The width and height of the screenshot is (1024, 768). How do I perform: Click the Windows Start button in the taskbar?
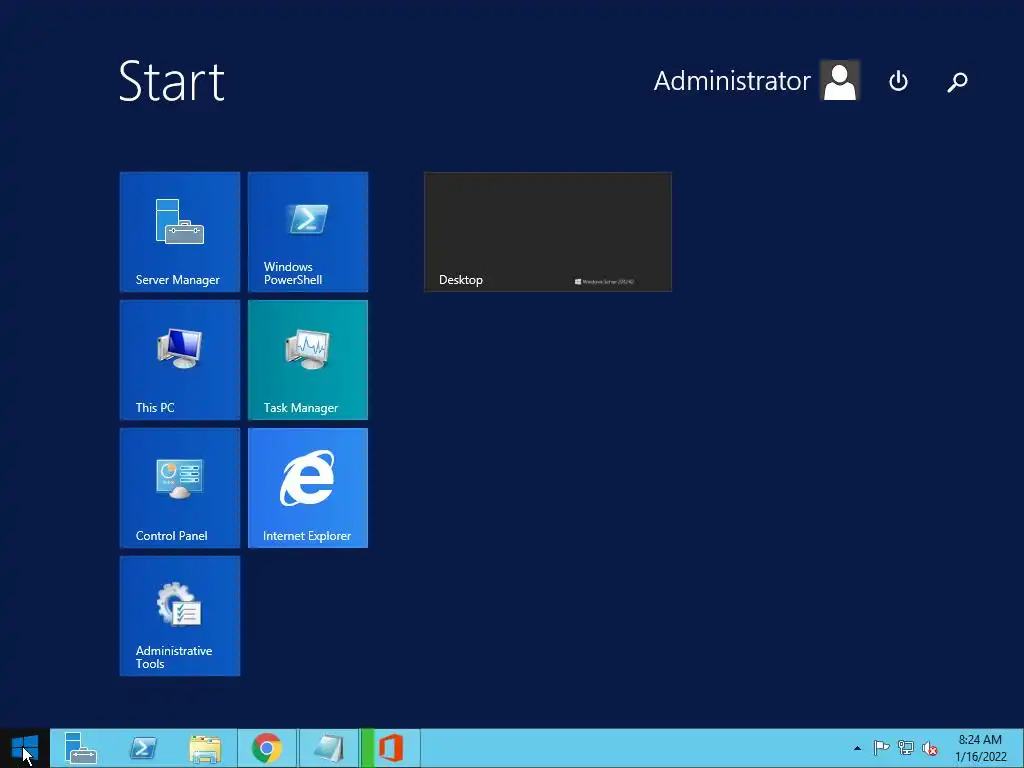(25, 748)
